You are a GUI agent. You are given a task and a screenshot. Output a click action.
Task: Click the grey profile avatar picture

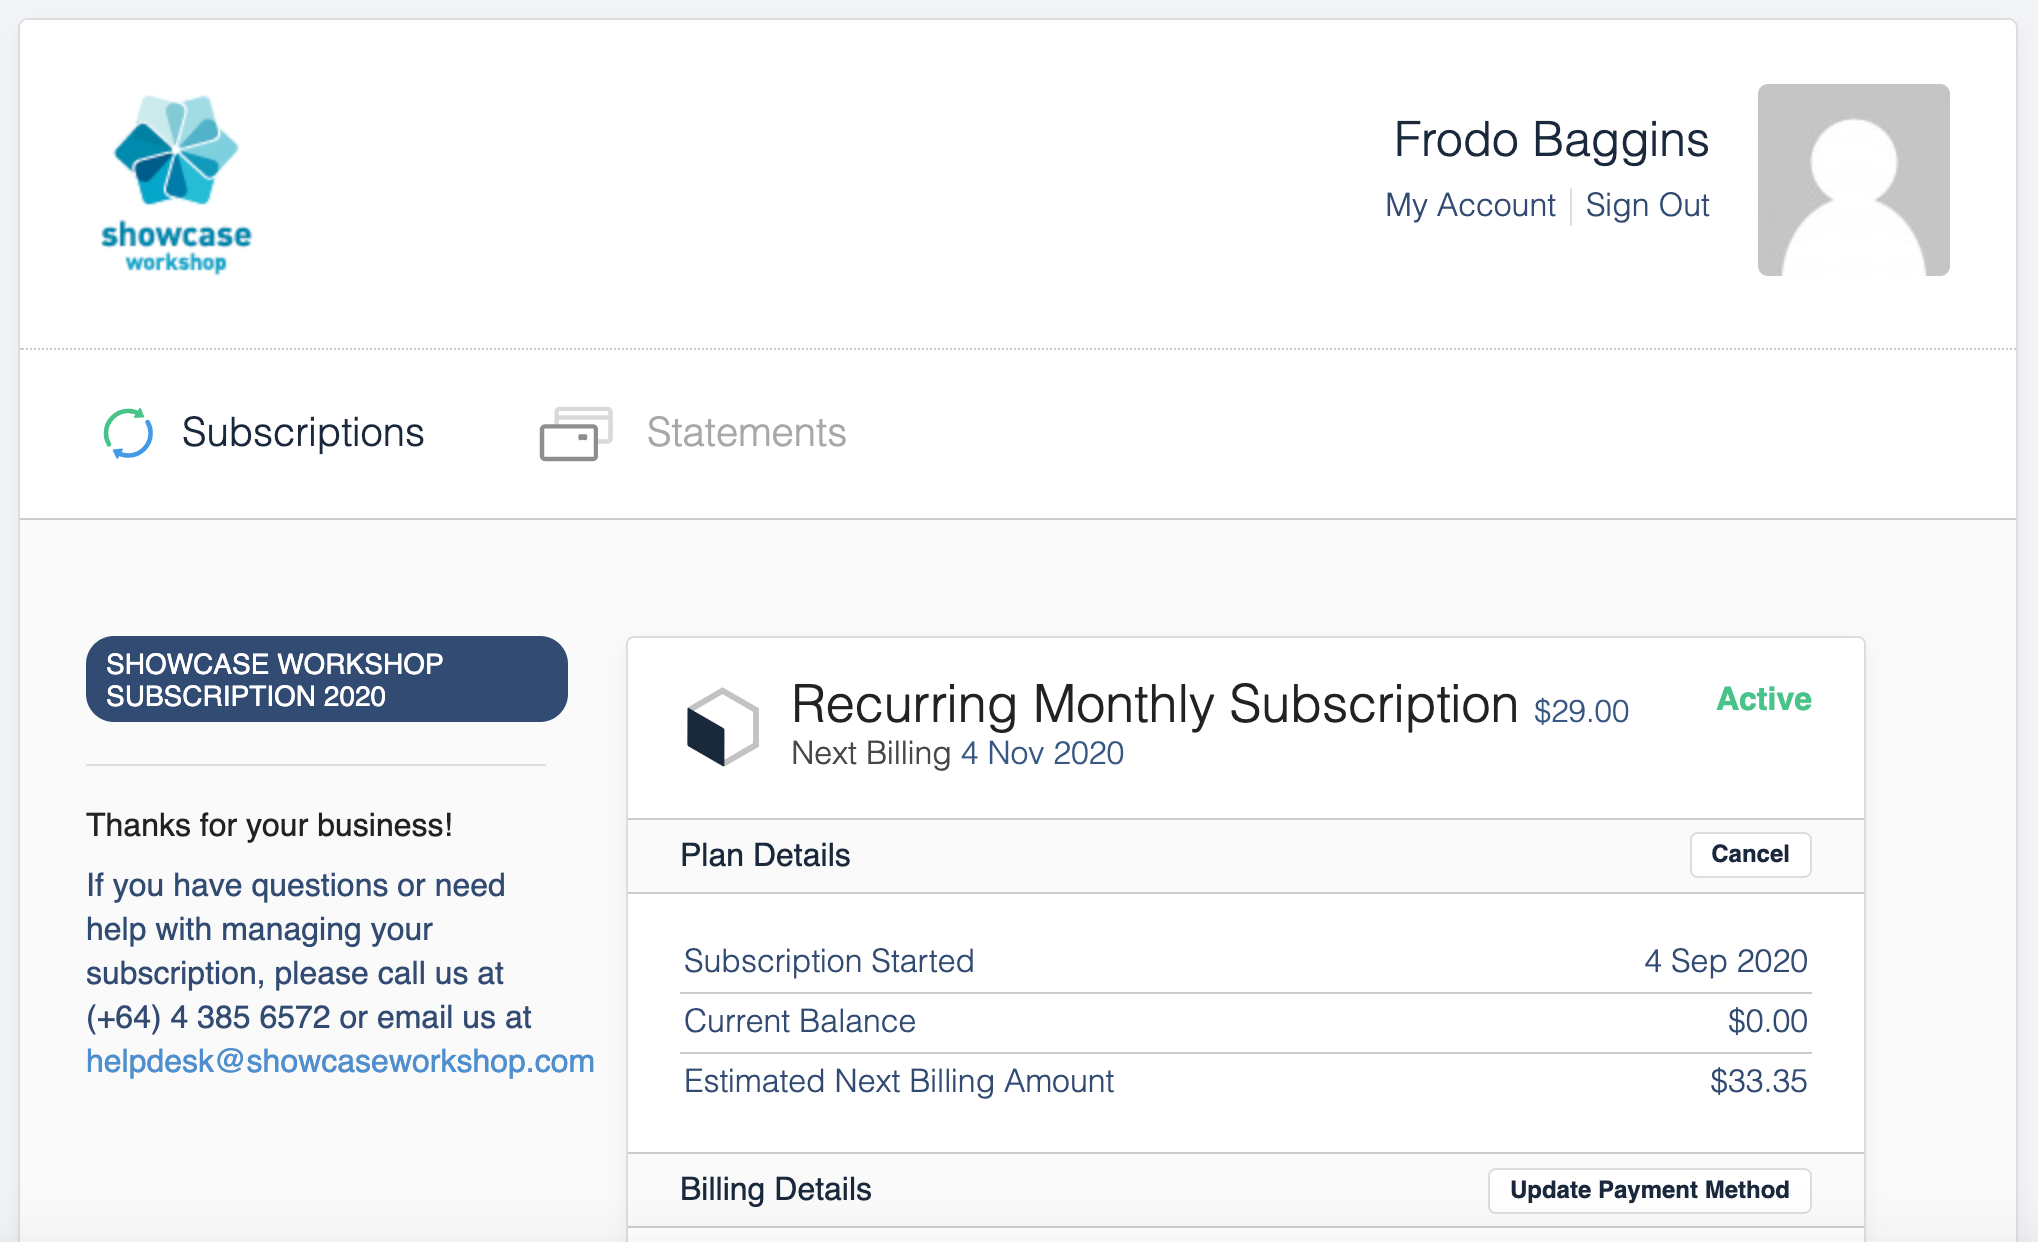(1853, 180)
